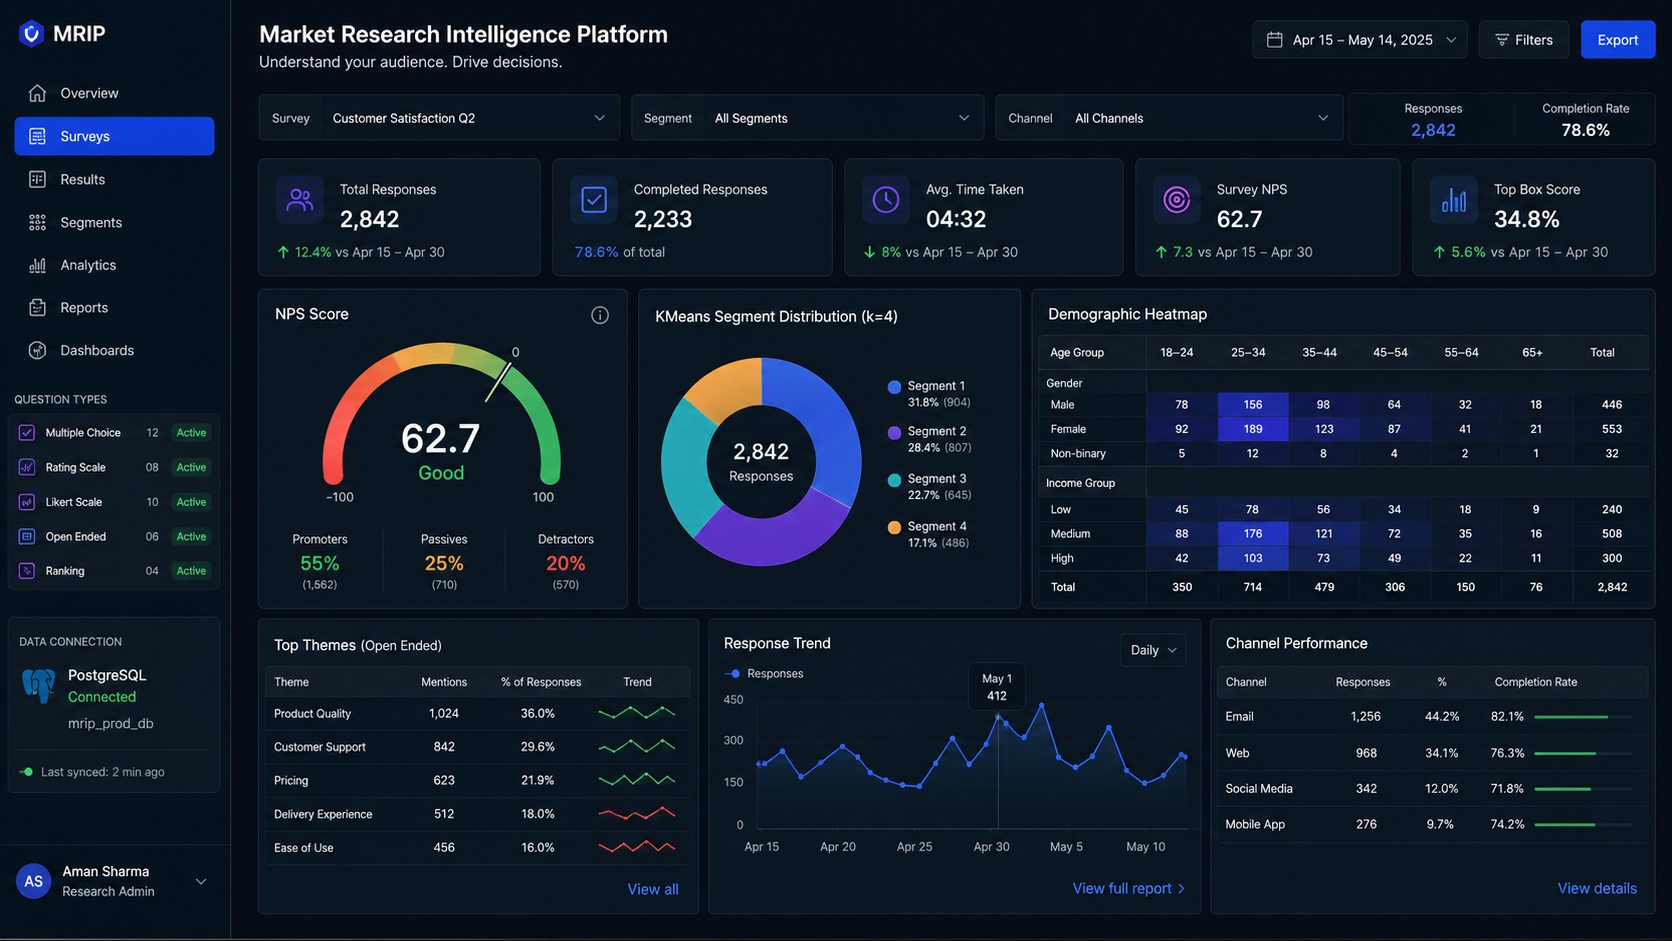Image resolution: width=1672 pixels, height=941 pixels.
Task: Toggle Ranking Active status badge
Action: pos(191,571)
